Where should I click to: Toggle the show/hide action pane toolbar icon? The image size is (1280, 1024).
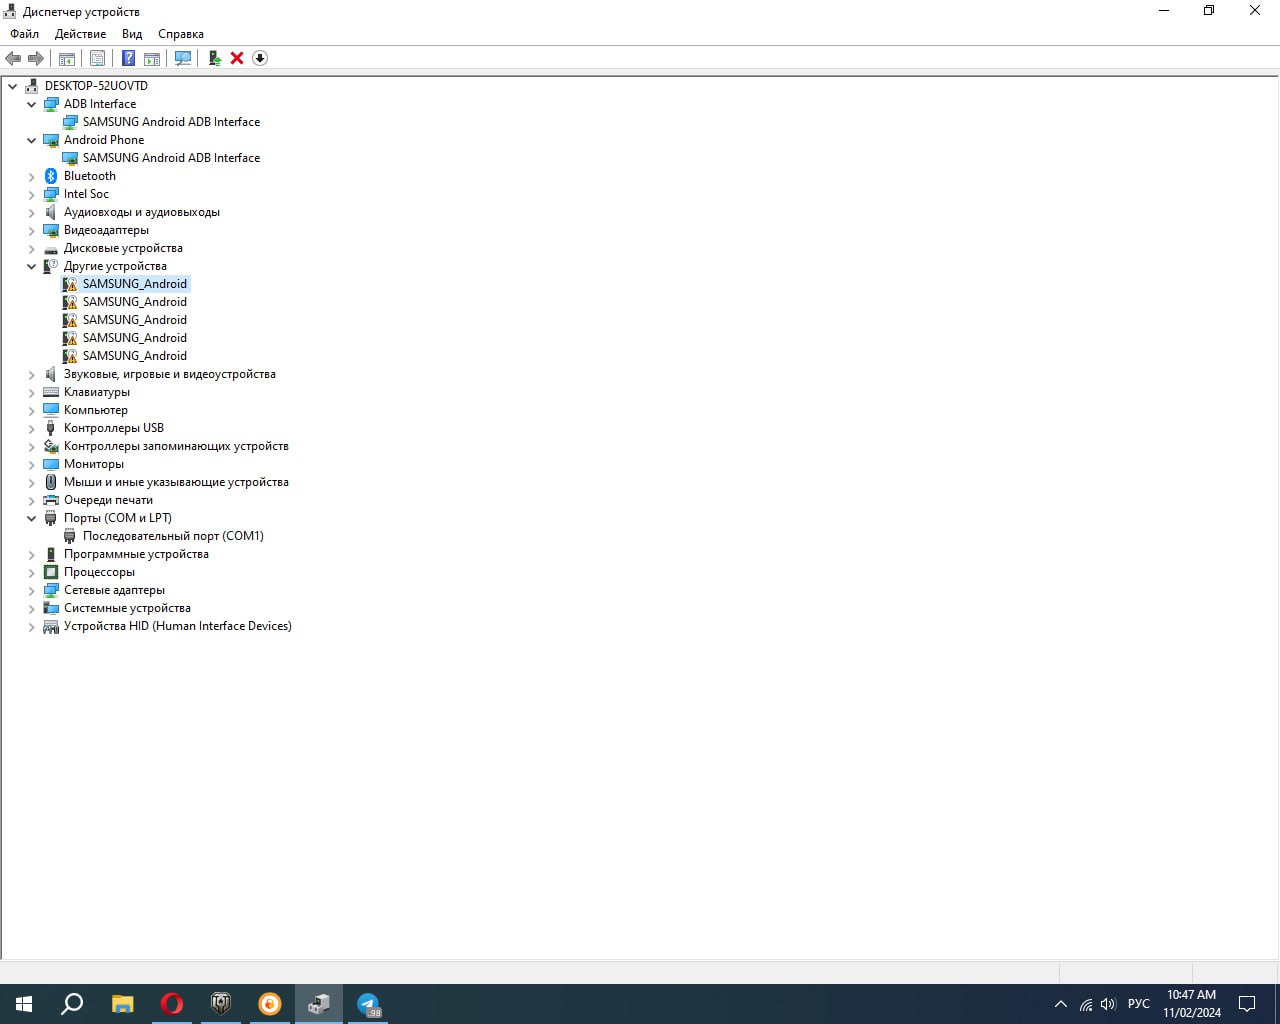tap(152, 58)
